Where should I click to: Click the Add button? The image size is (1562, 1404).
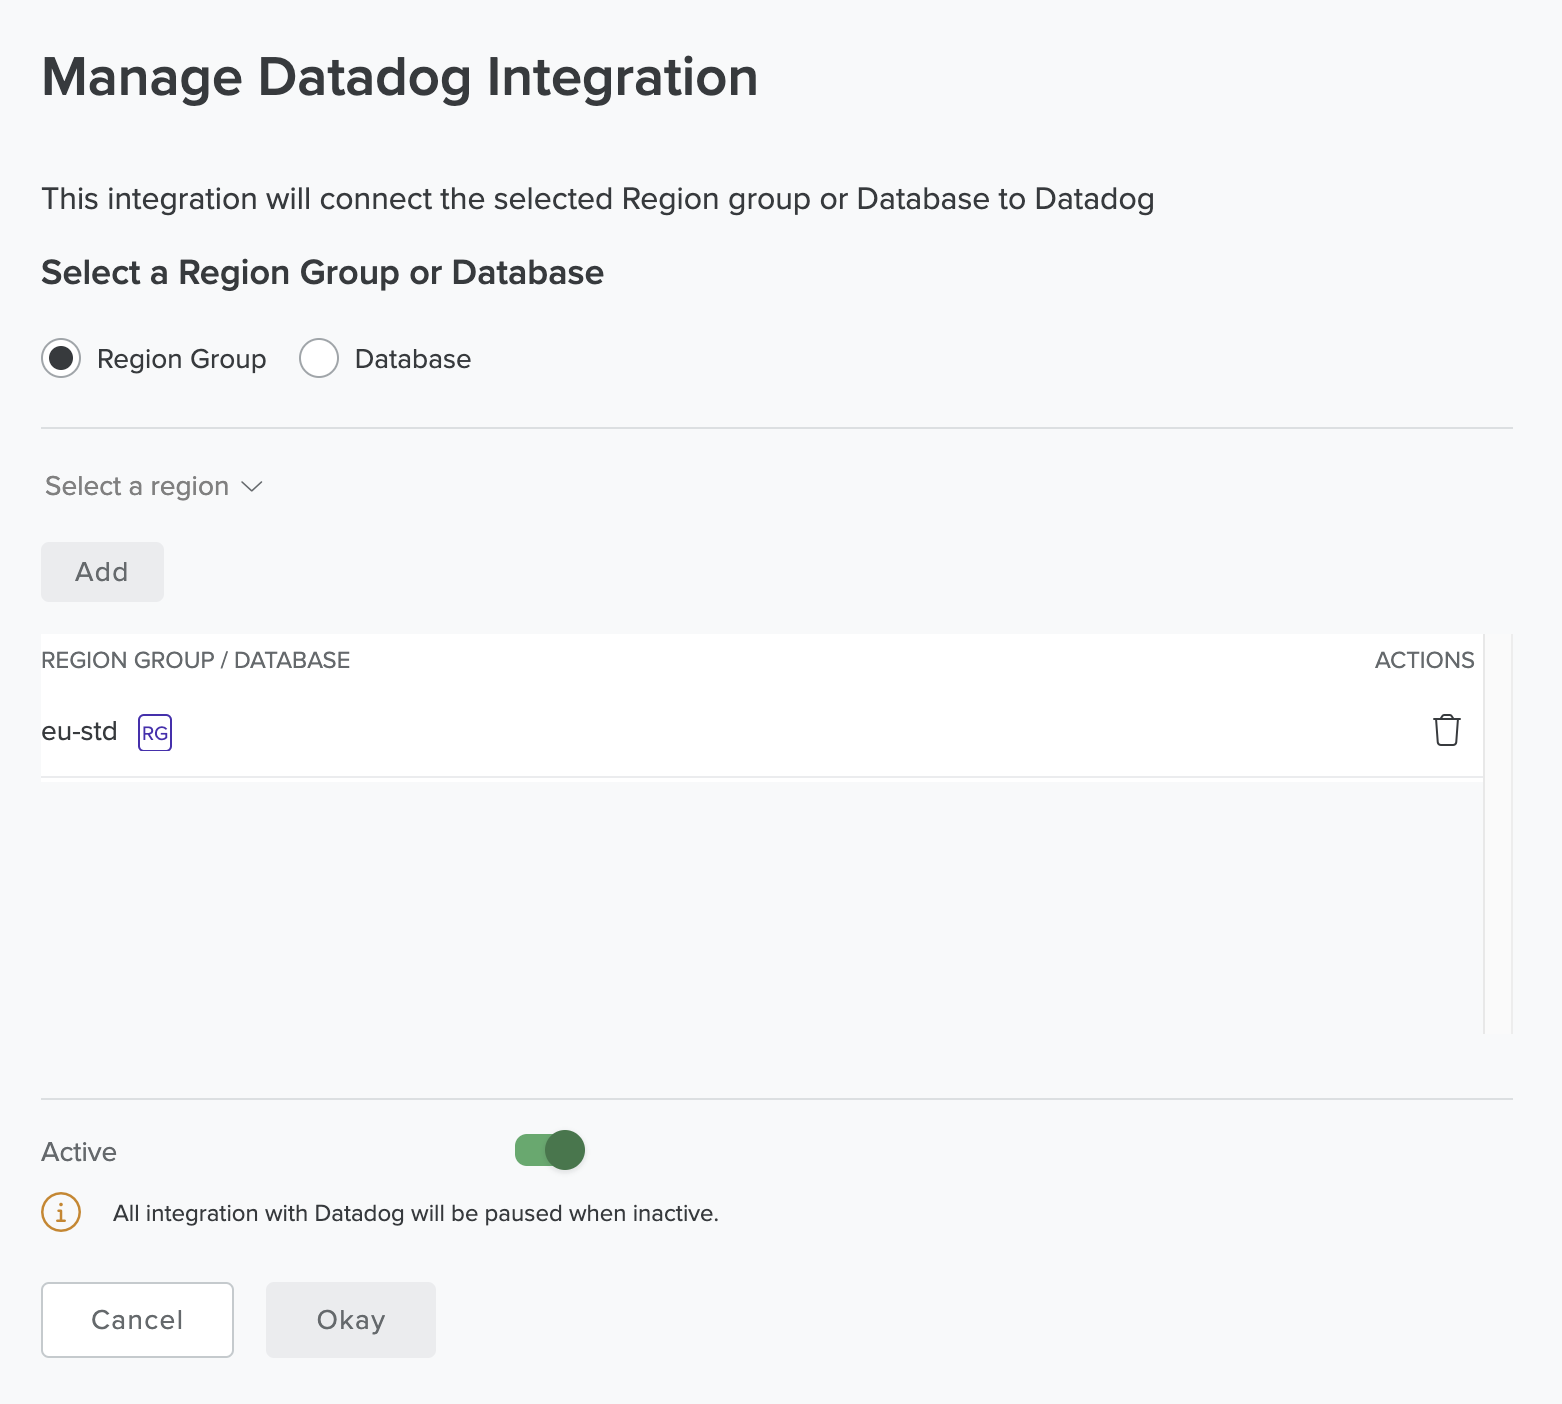click(x=102, y=572)
